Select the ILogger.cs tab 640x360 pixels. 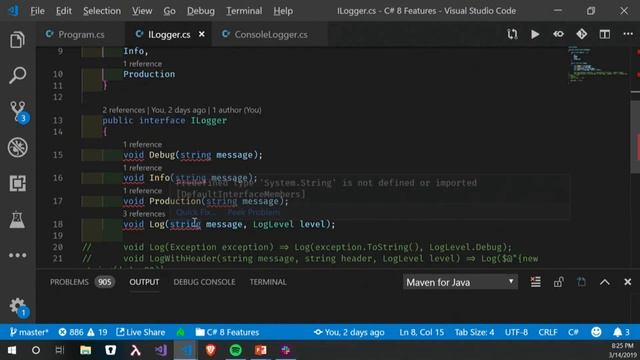tap(169, 34)
